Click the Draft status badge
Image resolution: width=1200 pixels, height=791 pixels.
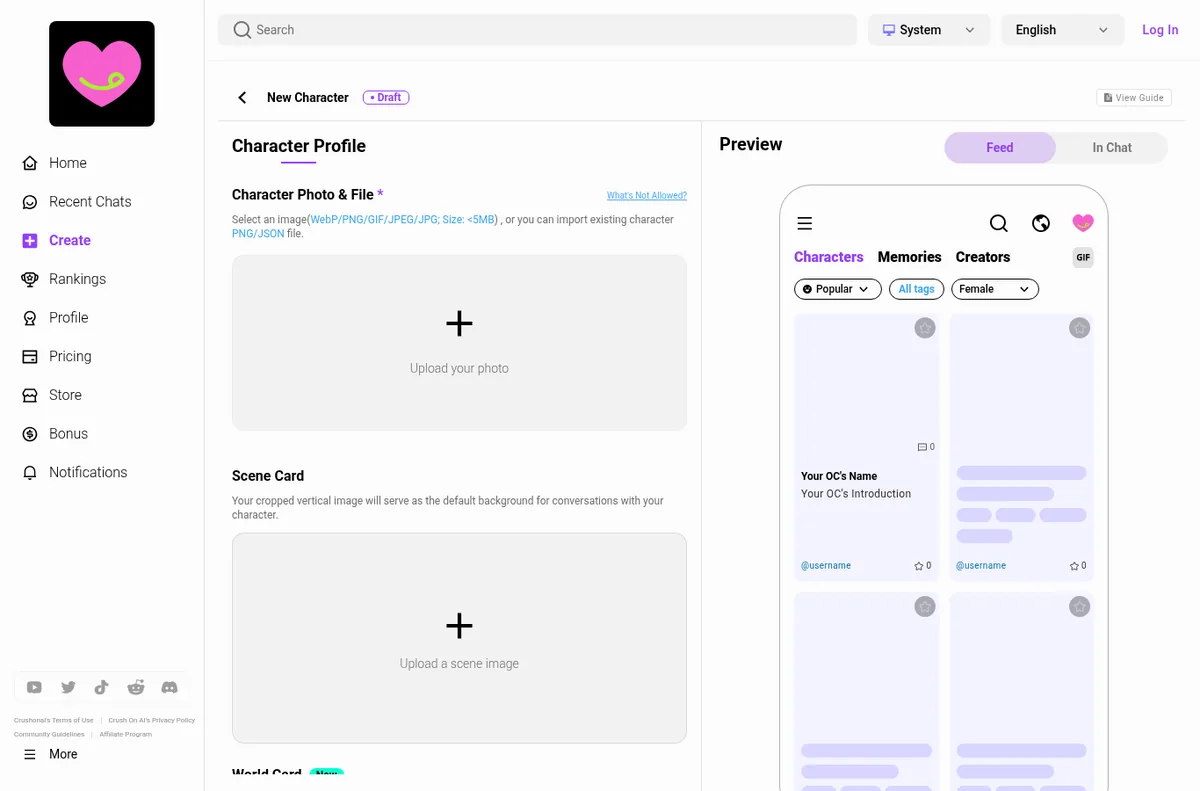(386, 97)
